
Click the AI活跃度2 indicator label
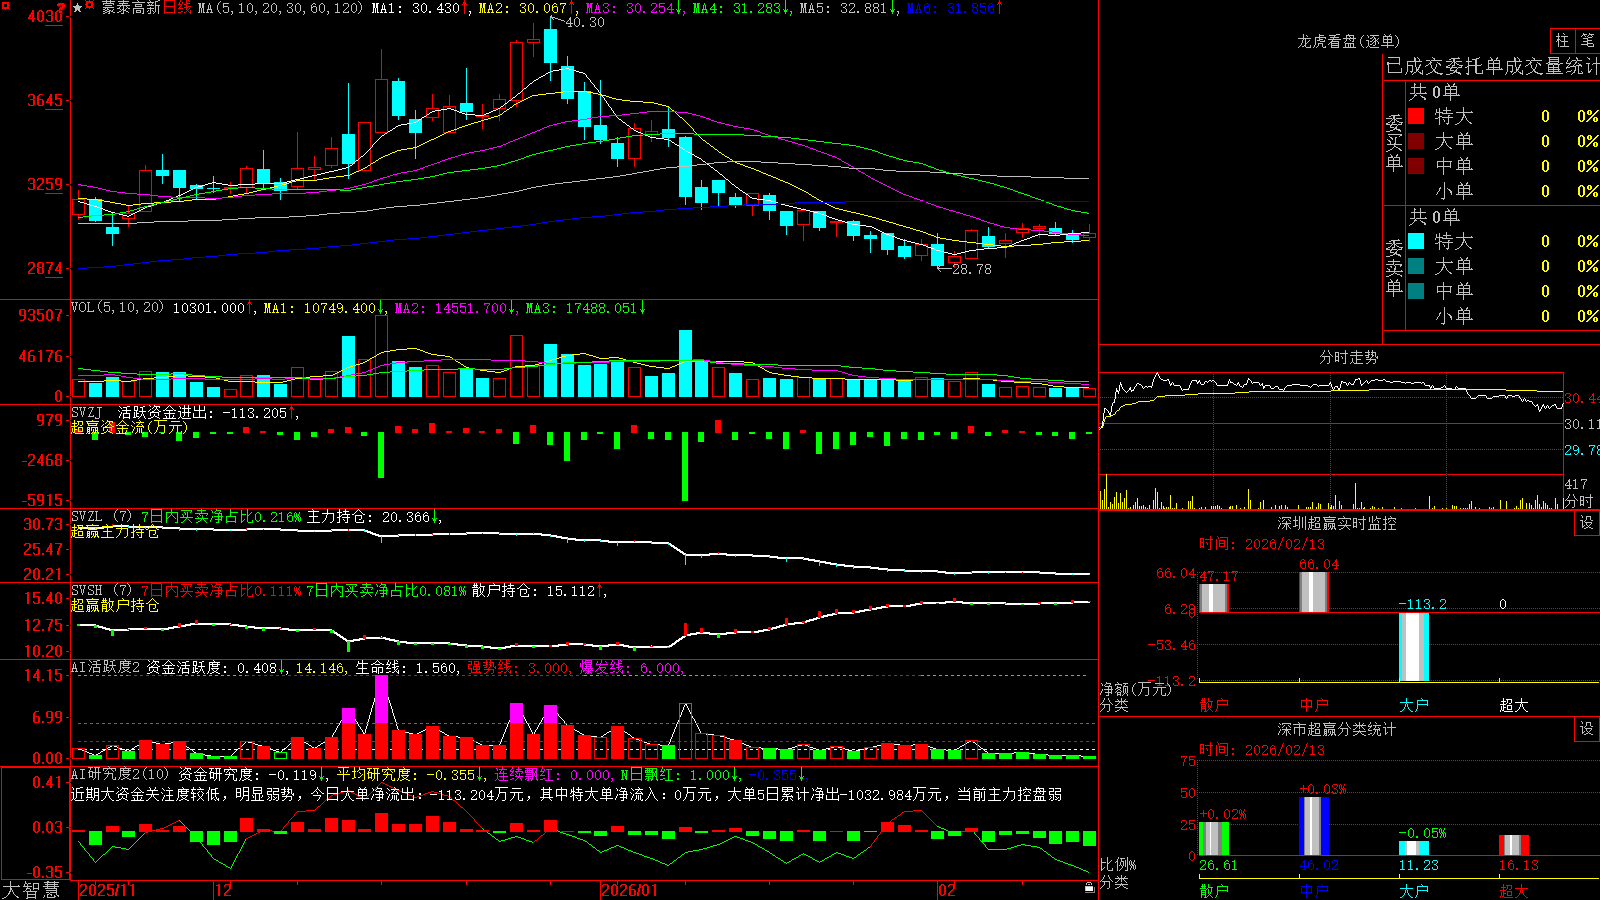106,668
